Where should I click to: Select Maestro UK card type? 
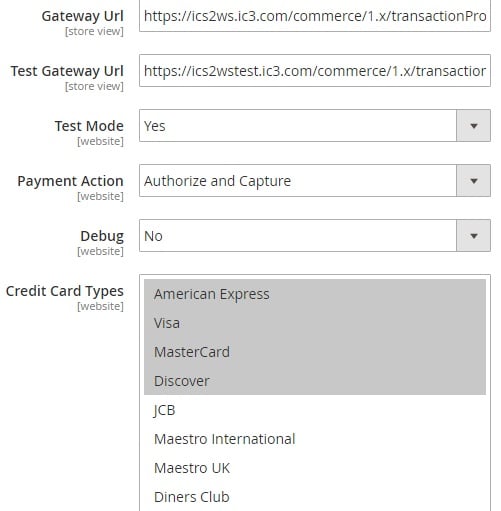[x=315, y=468]
